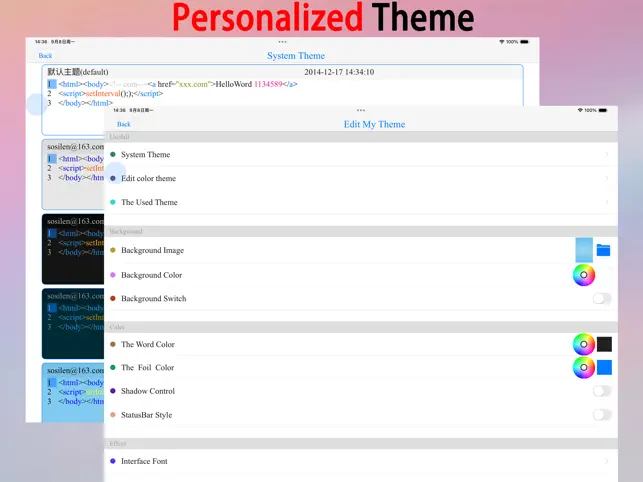Select Shadow Control row label
Screen dimensions: 643x482
point(148,391)
